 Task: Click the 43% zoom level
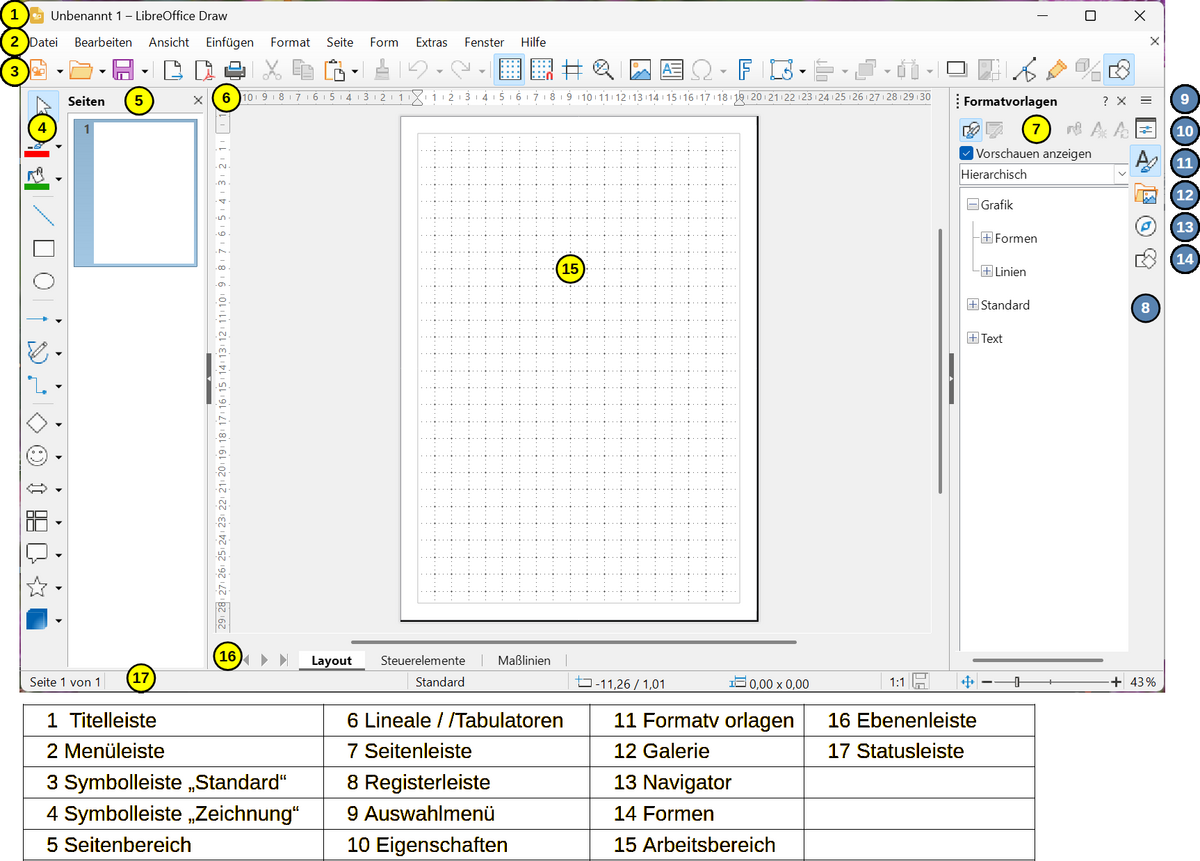[x=1144, y=682]
